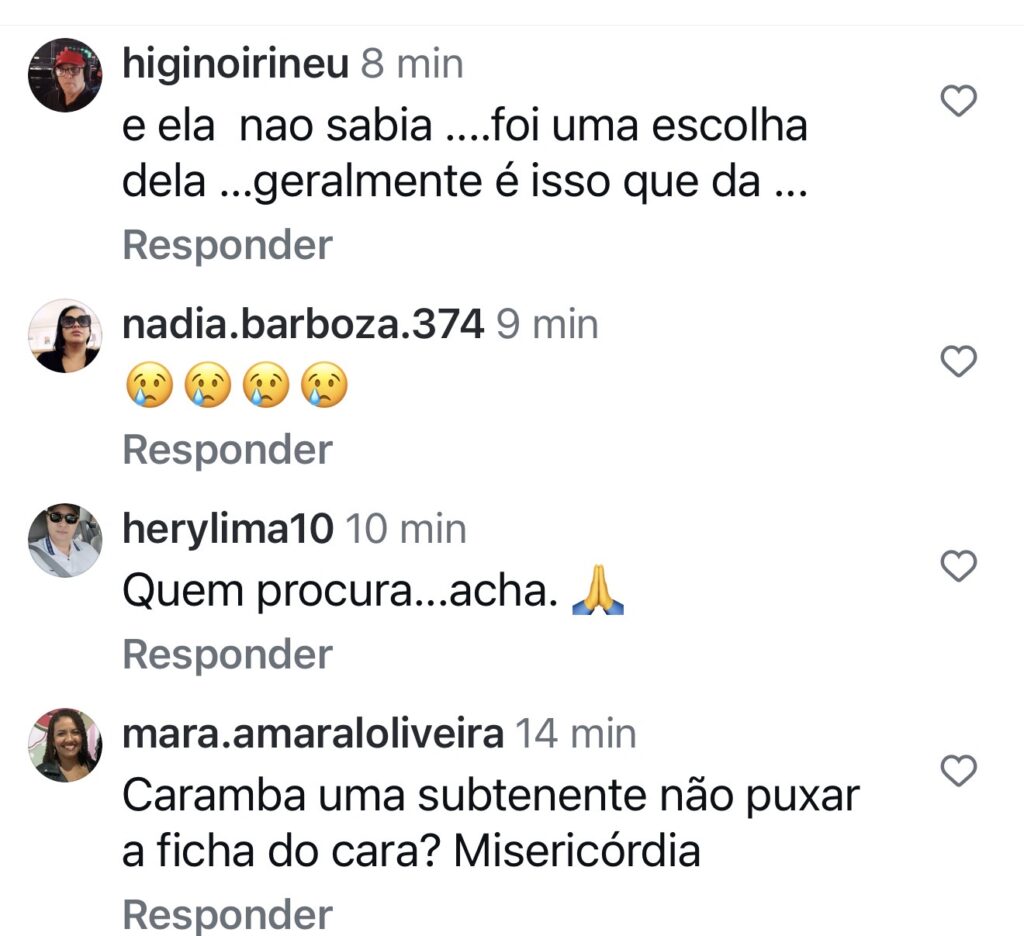Open nadia.barboza.374's profile picture

tap(64, 335)
